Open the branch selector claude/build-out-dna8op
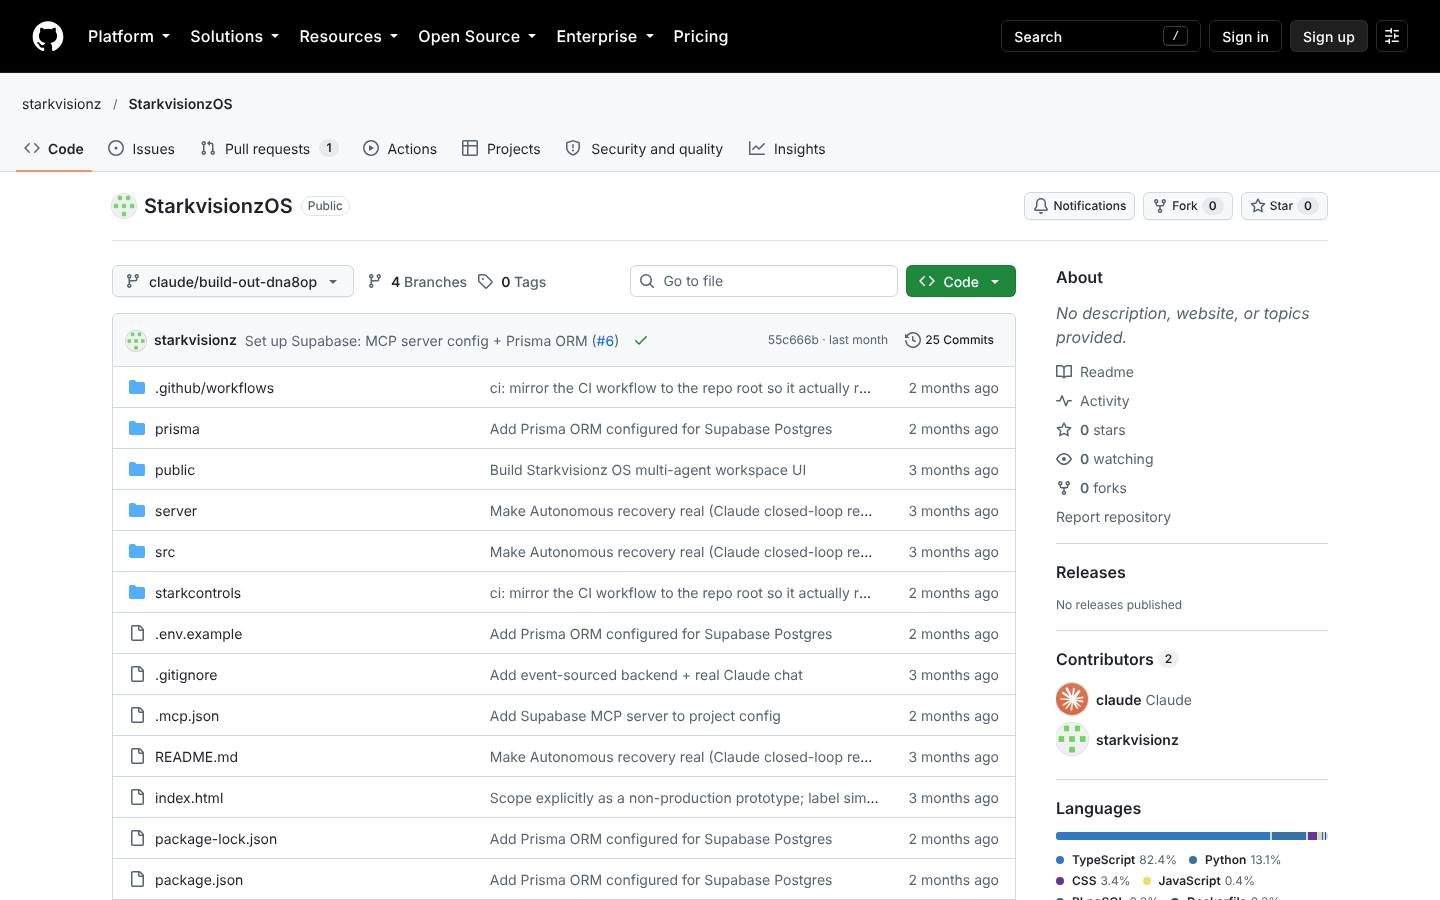This screenshot has height=900, width=1440. [233, 281]
